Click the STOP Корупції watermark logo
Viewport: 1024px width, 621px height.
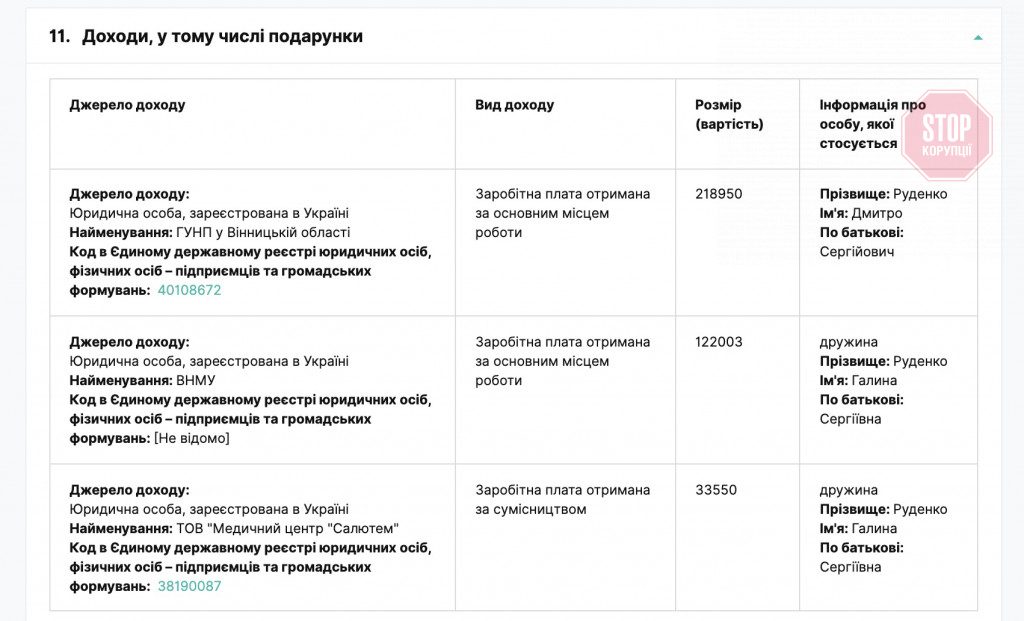click(x=946, y=135)
